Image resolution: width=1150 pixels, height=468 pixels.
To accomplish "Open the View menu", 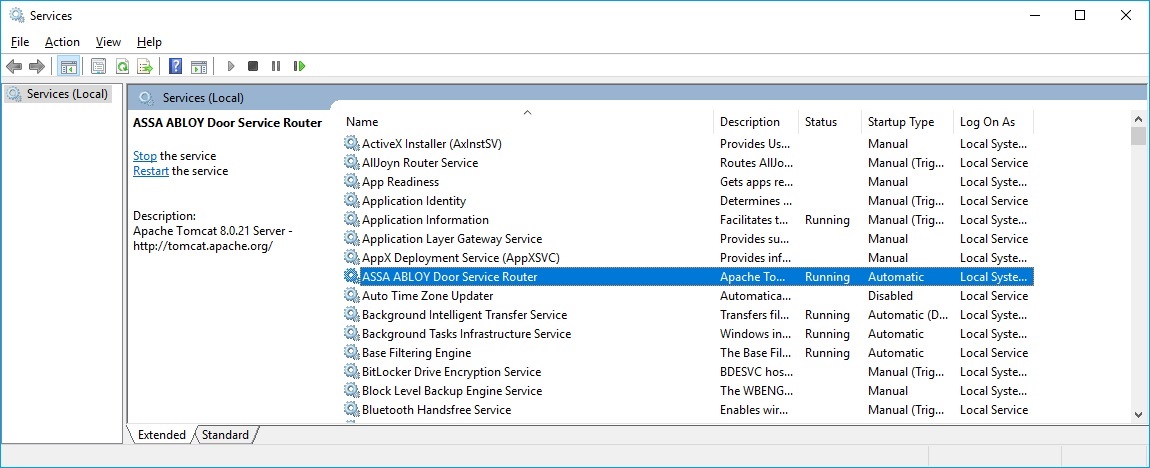I will click(109, 42).
